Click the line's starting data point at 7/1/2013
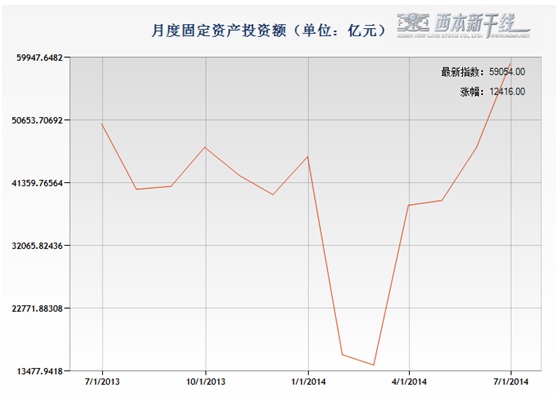Viewport: 560px width, 401px height. (x=102, y=124)
